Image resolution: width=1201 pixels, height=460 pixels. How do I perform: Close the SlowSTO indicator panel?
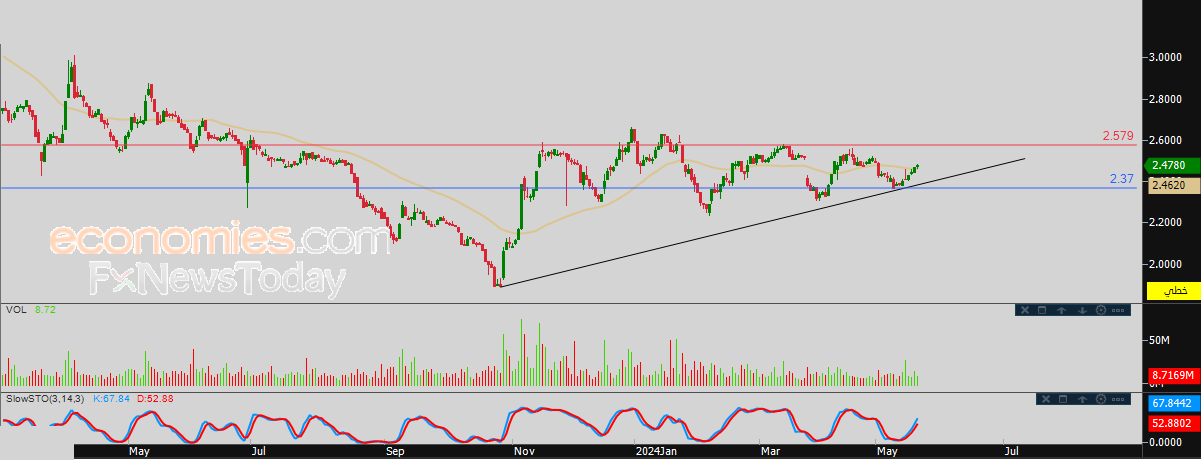click(1046, 399)
